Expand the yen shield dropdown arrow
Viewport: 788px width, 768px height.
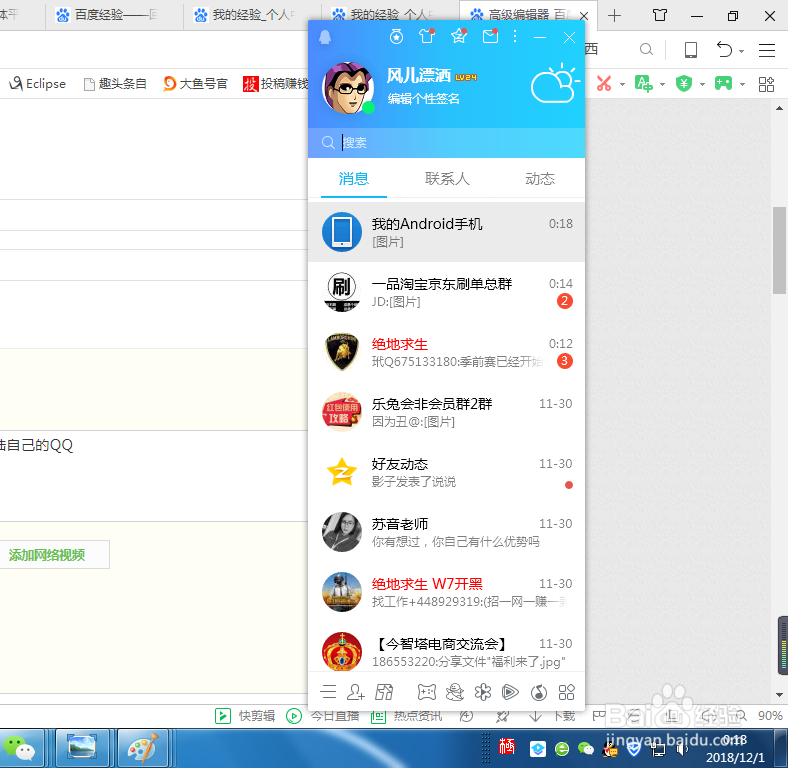(703, 84)
